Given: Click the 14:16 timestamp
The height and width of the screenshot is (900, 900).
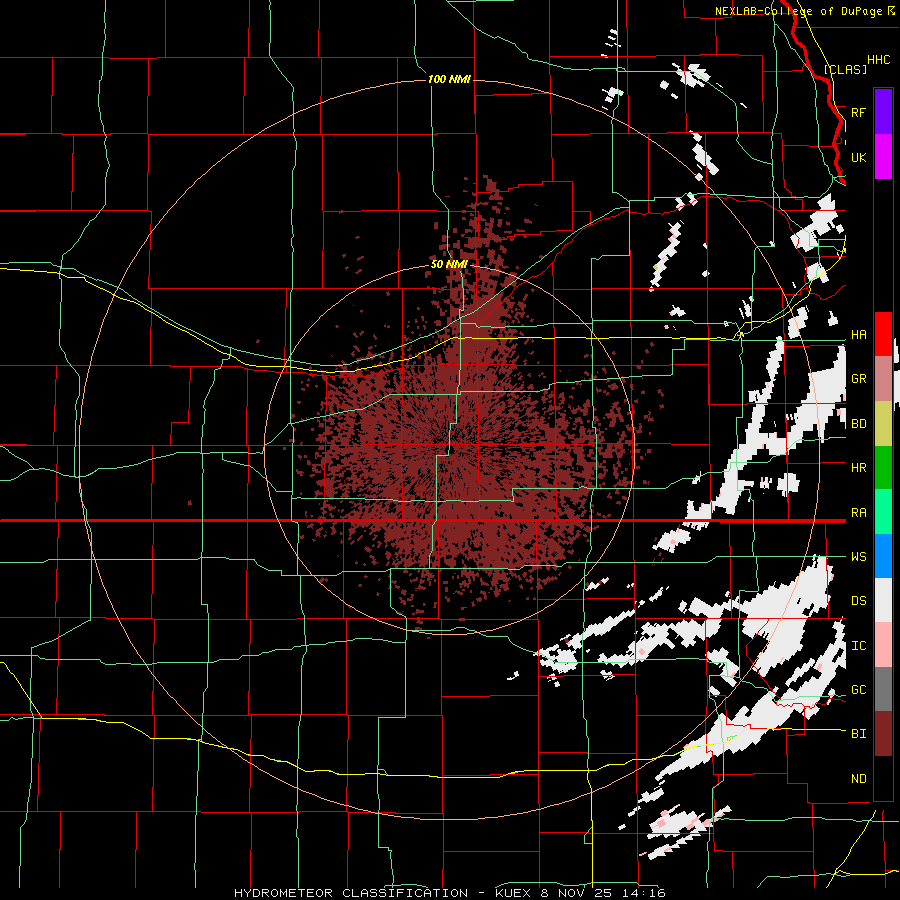Looking at the screenshot, I should point(643,893).
